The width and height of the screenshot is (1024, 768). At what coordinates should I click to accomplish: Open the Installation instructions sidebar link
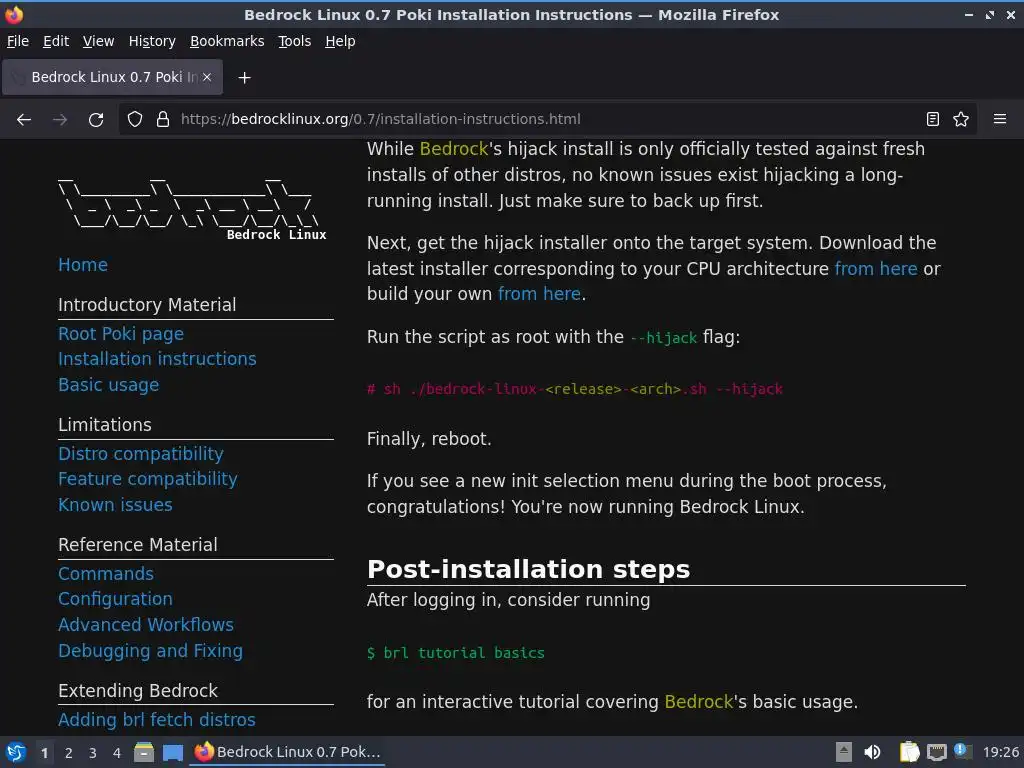[x=157, y=359]
